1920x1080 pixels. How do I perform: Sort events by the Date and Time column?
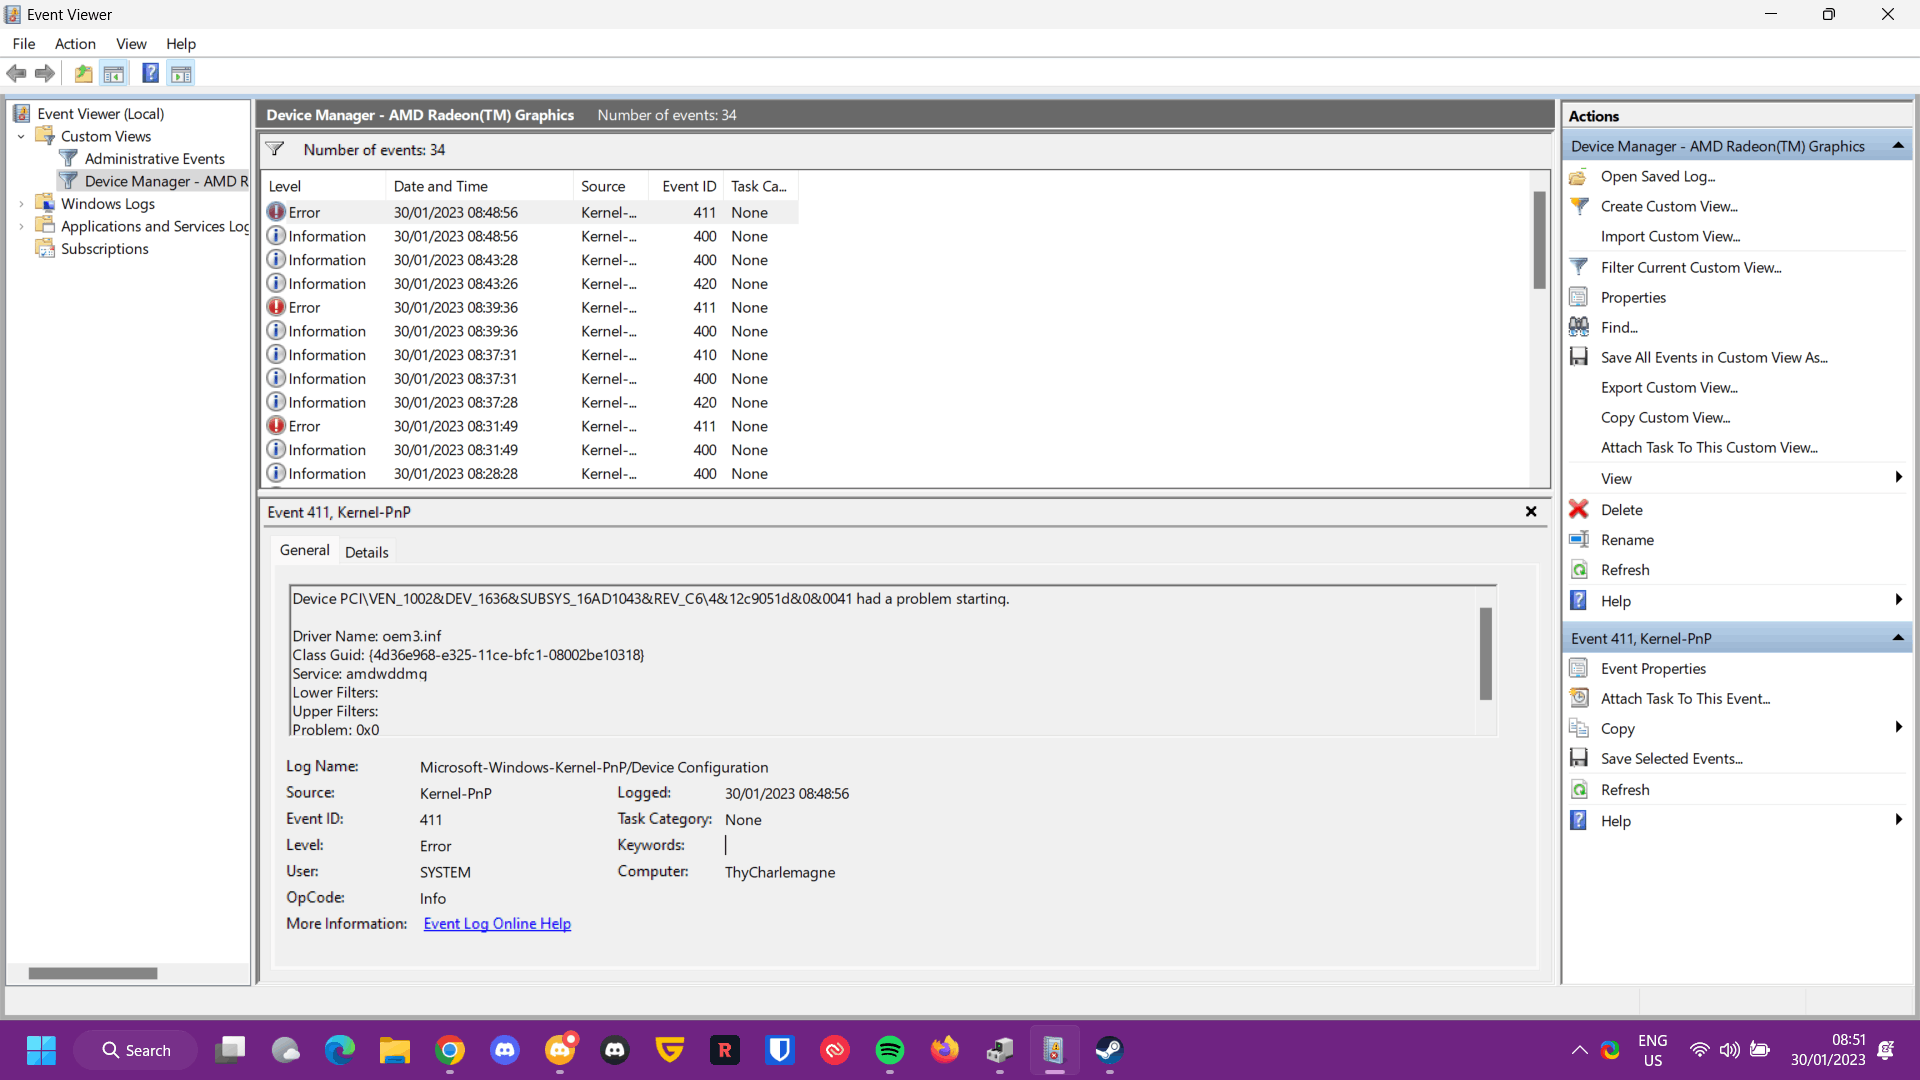click(479, 186)
